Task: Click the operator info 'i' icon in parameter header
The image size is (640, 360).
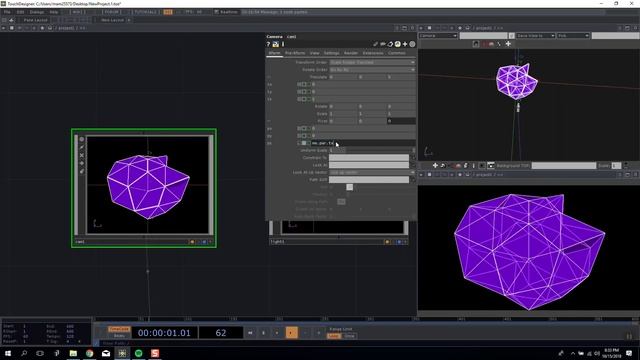Action: pos(282,44)
